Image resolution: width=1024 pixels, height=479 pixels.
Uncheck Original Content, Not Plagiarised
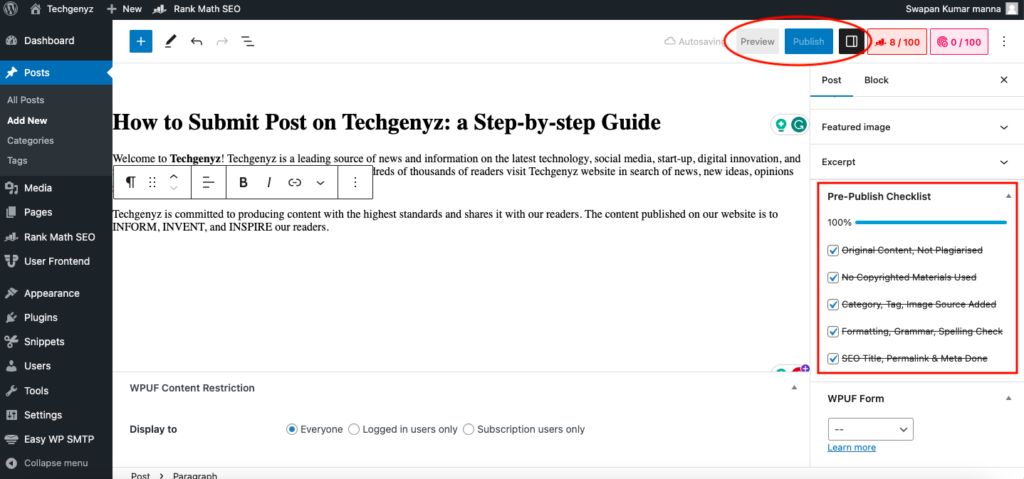pyautogui.click(x=833, y=250)
